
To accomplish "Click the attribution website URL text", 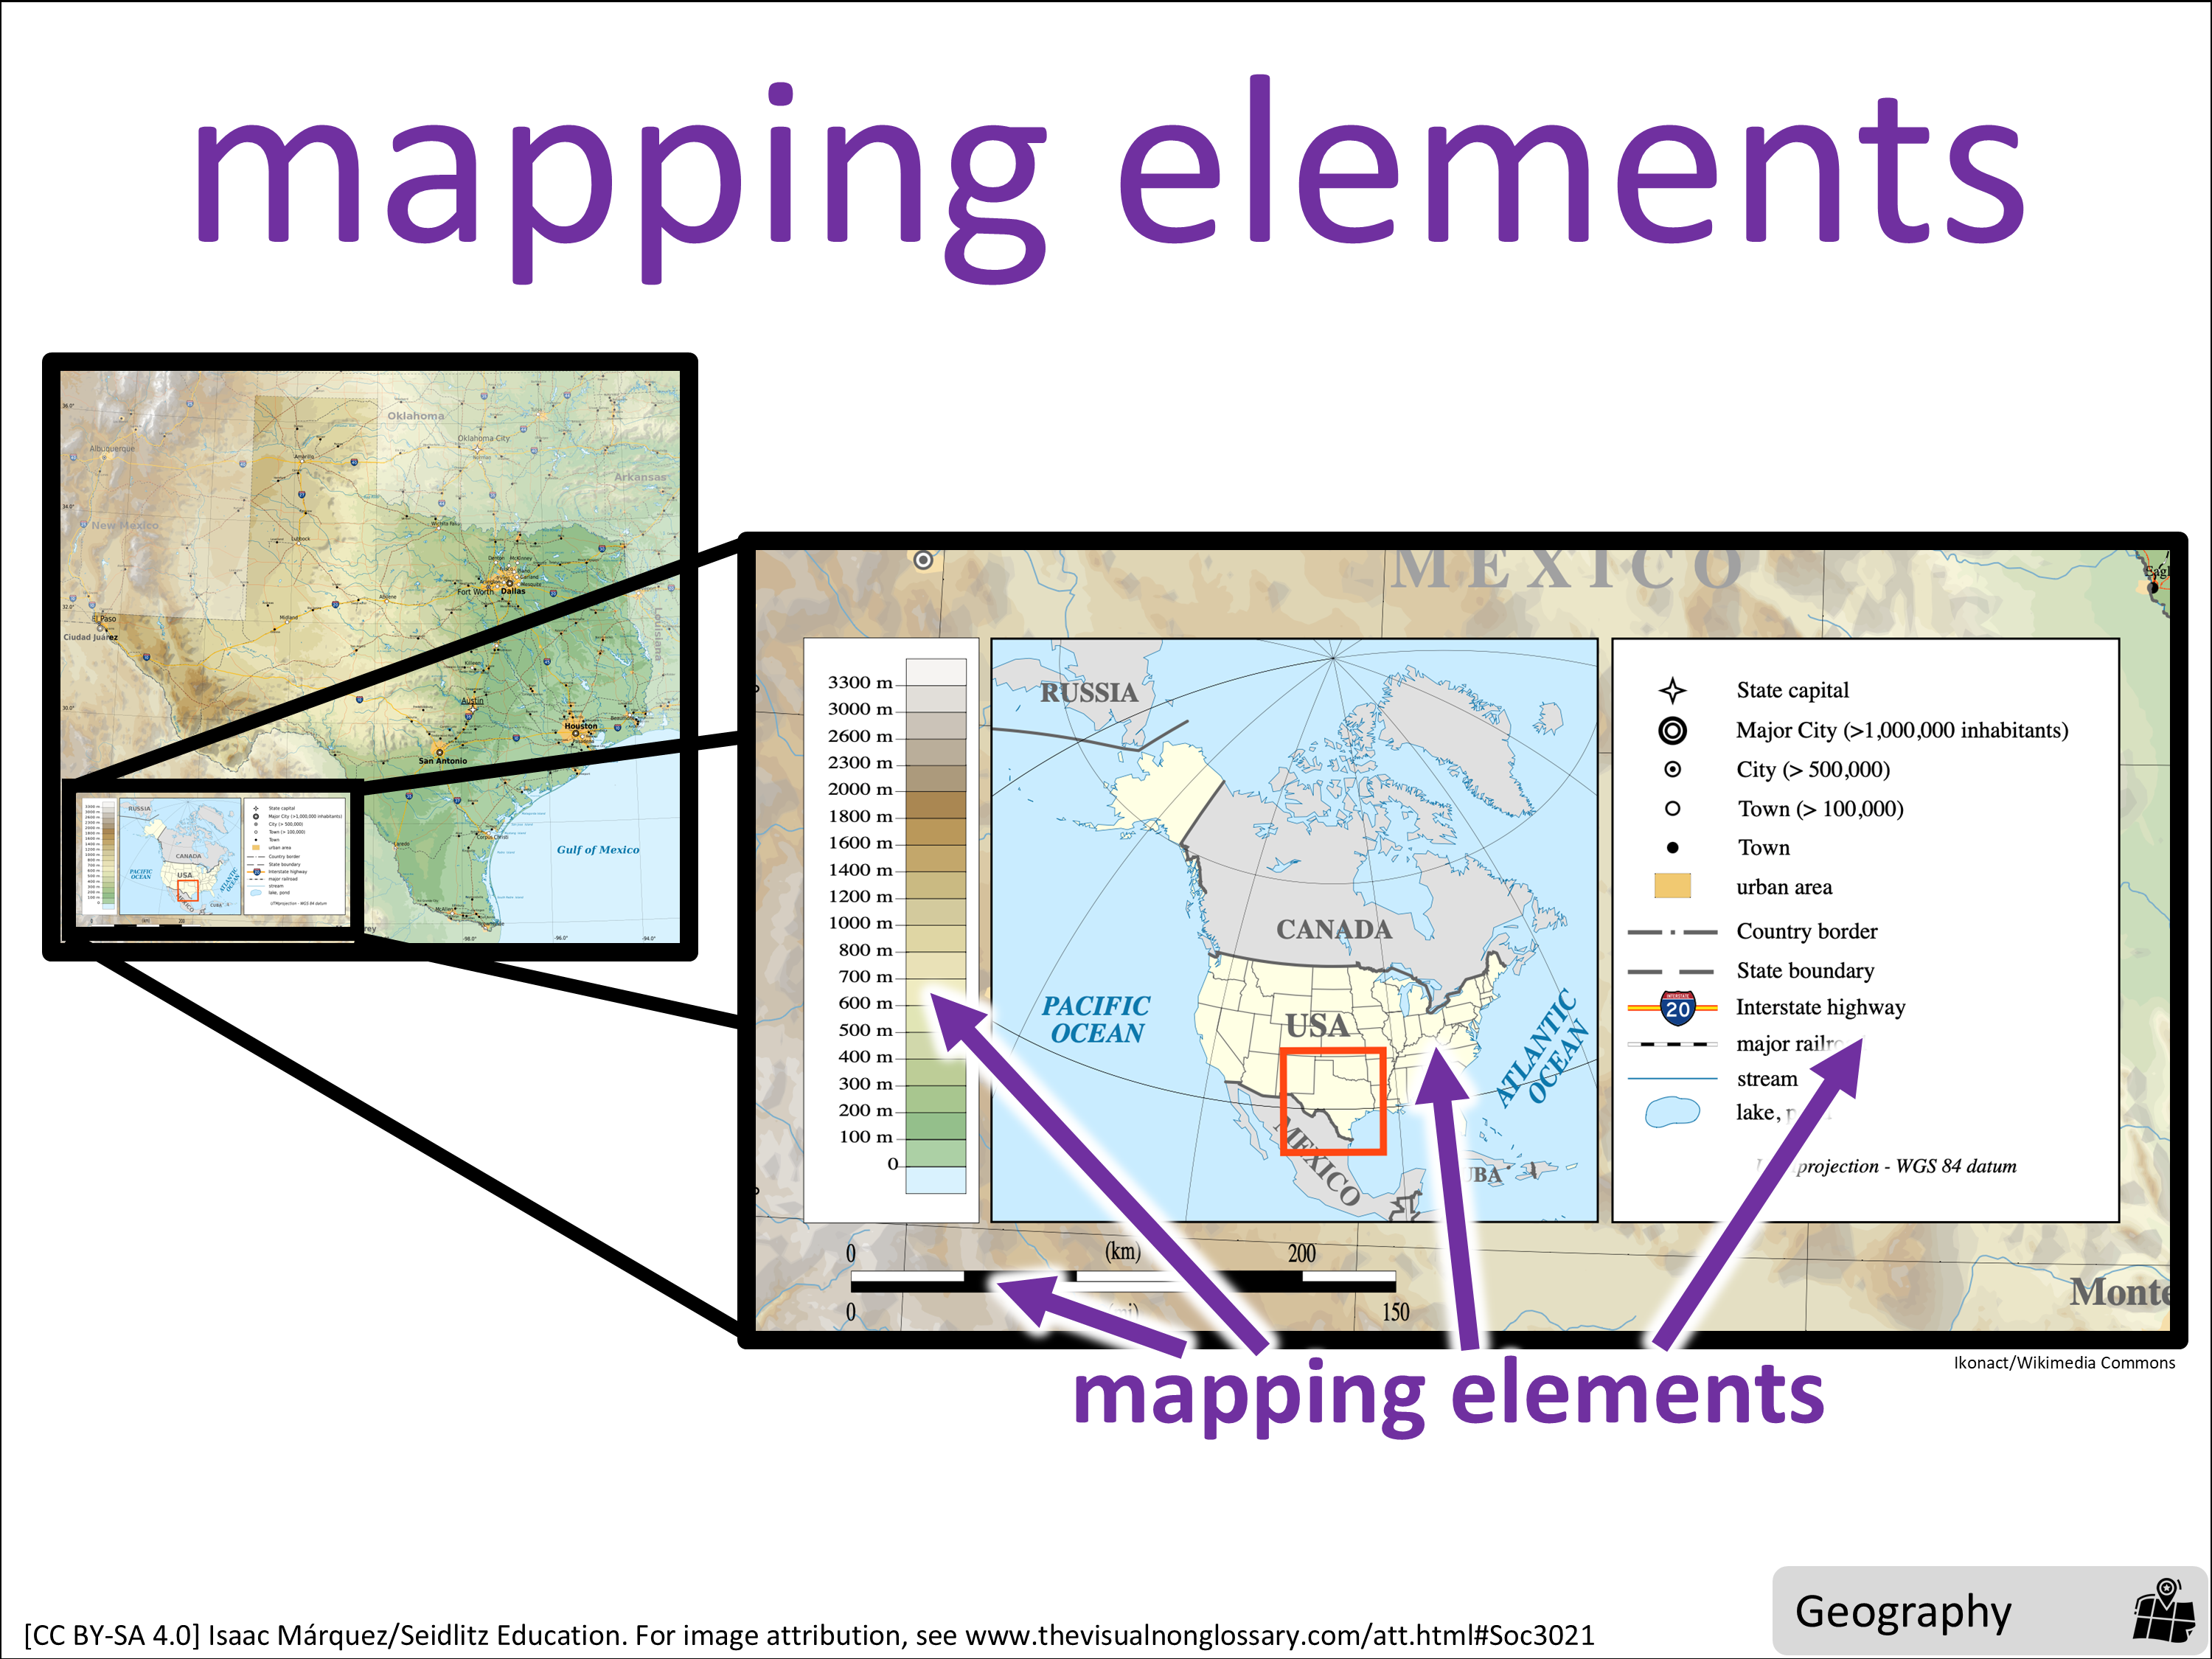I will 1279,1635.
